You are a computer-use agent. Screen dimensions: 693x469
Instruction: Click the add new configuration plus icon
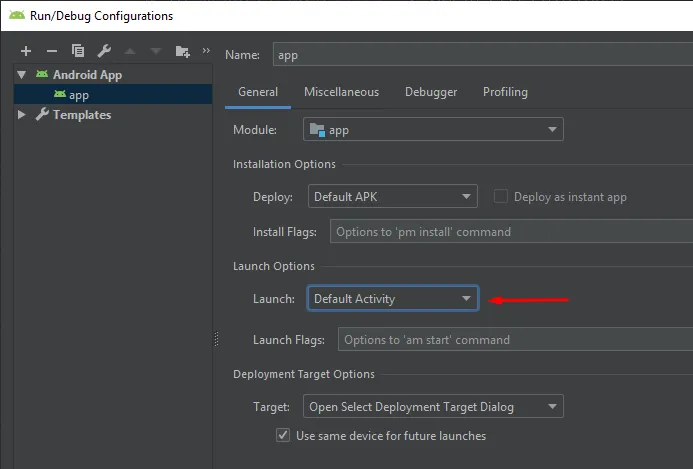coord(26,51)
